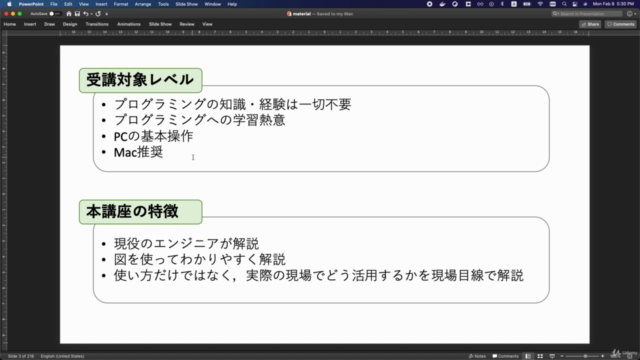The image size is (640, 360).
Task: Switch to Normal view icon
Action: 528,356
